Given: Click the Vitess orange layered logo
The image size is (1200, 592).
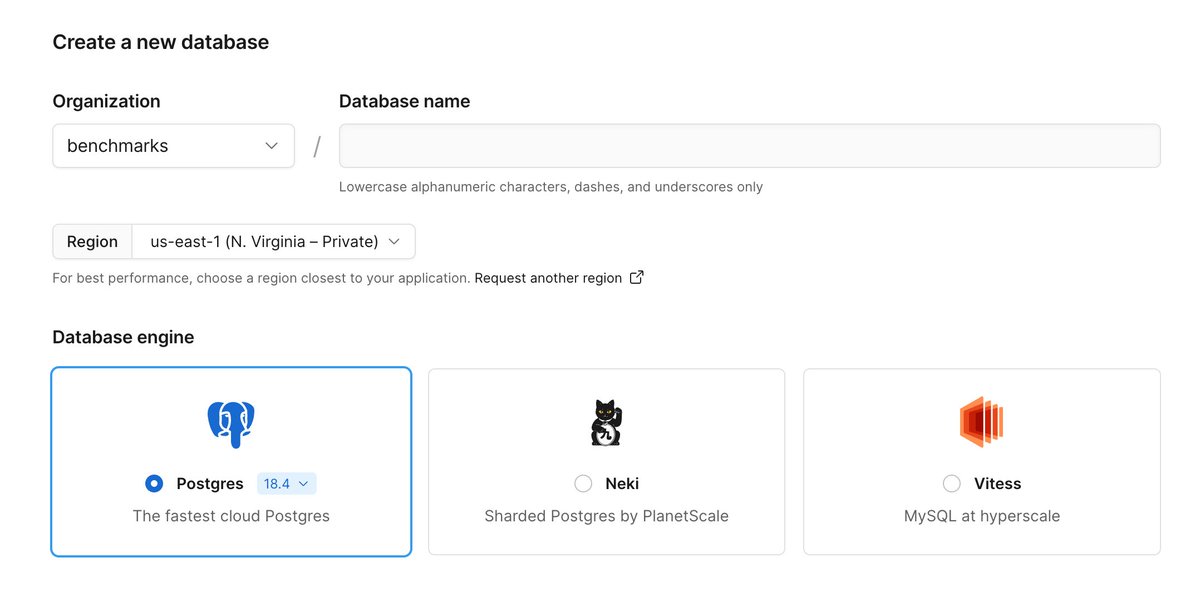Looking at the screenshot, I should tap(981, 422).
